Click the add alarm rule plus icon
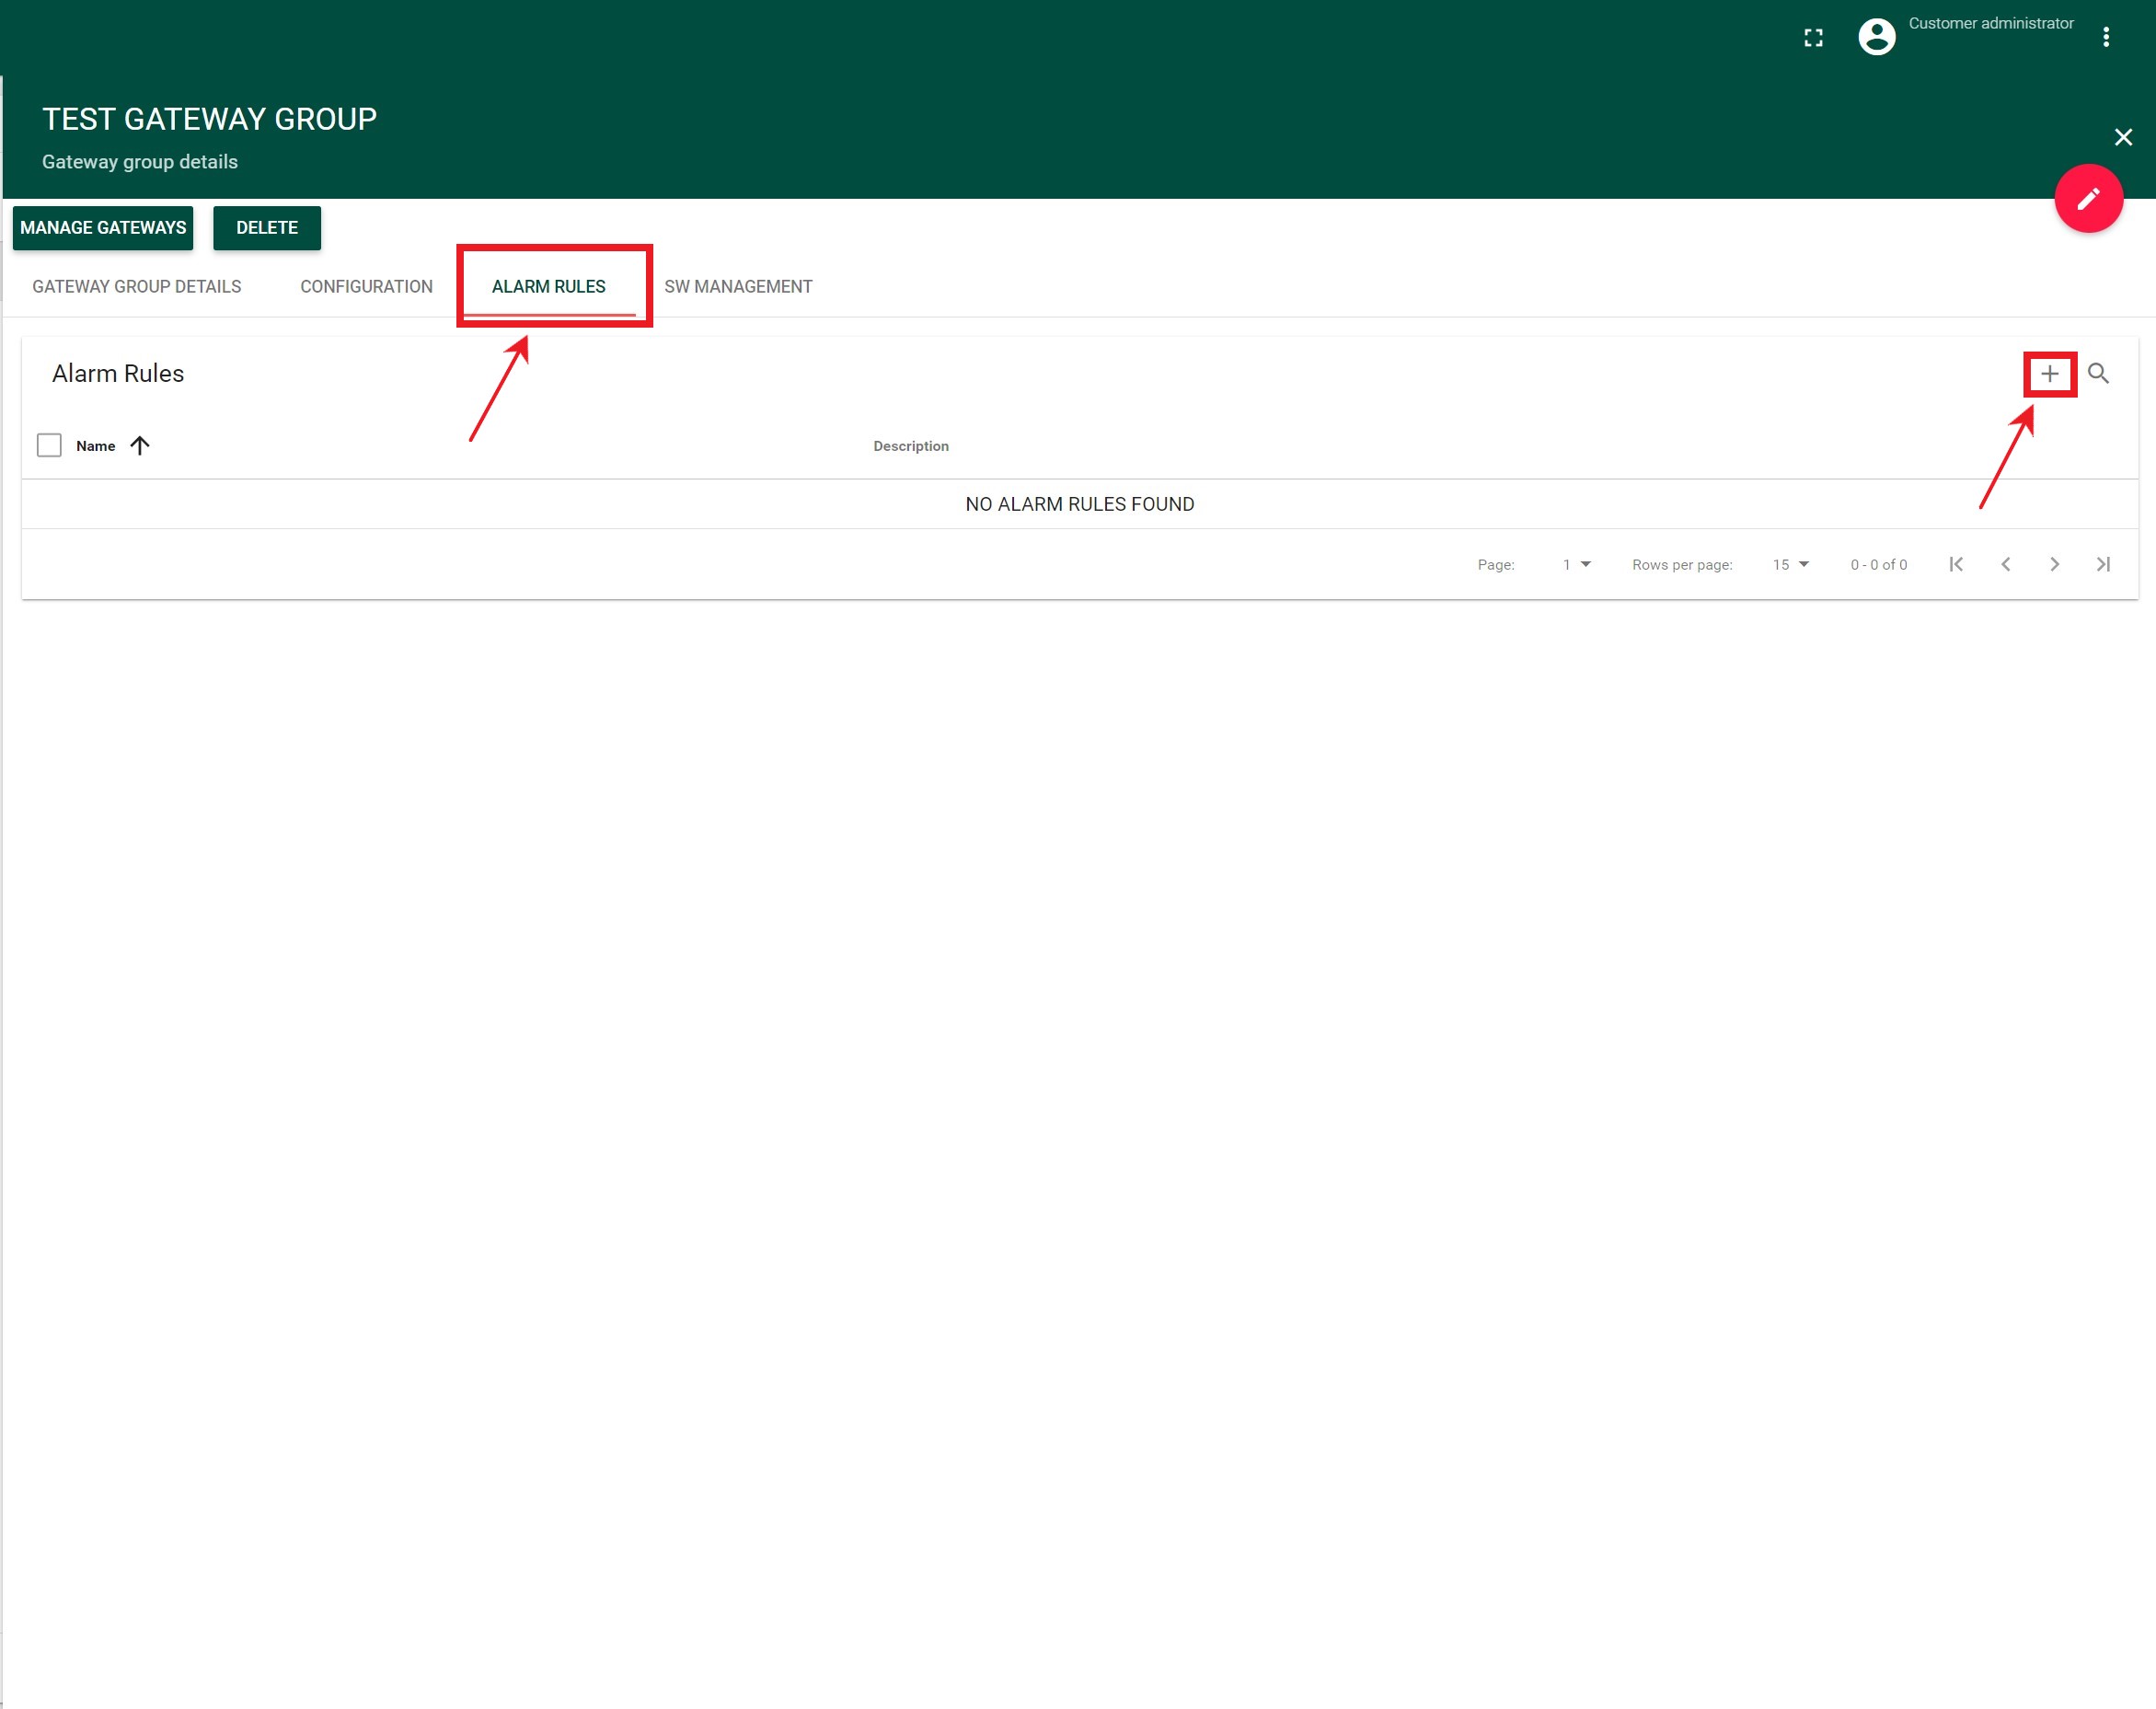The height and width of the screenshot is (1709, 2156). 2051,371
